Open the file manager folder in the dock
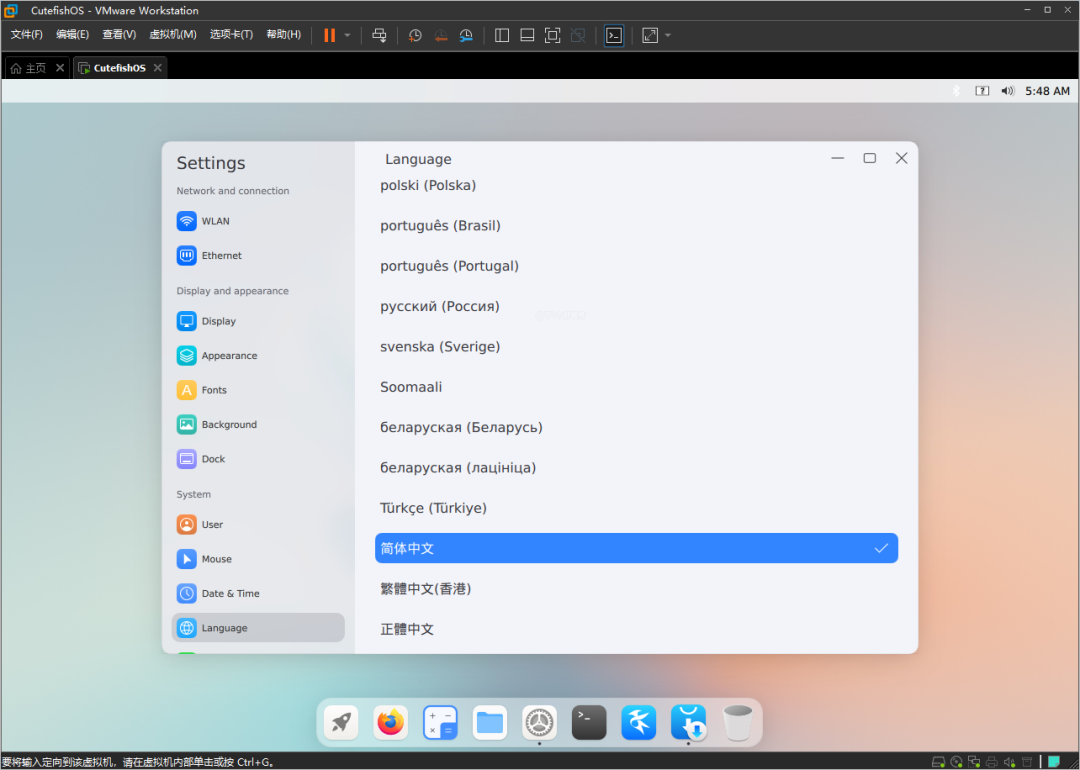 point(490,722)
